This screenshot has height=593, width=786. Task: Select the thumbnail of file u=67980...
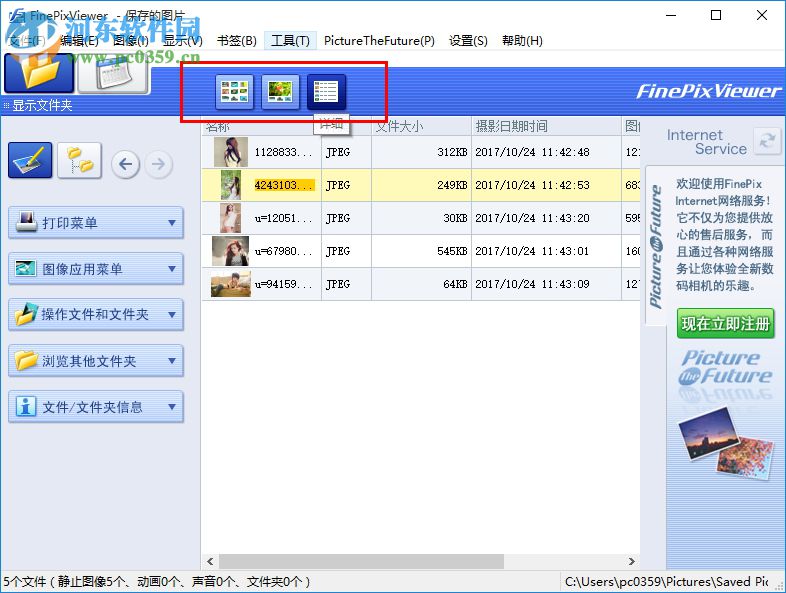[x=231, y=251]
